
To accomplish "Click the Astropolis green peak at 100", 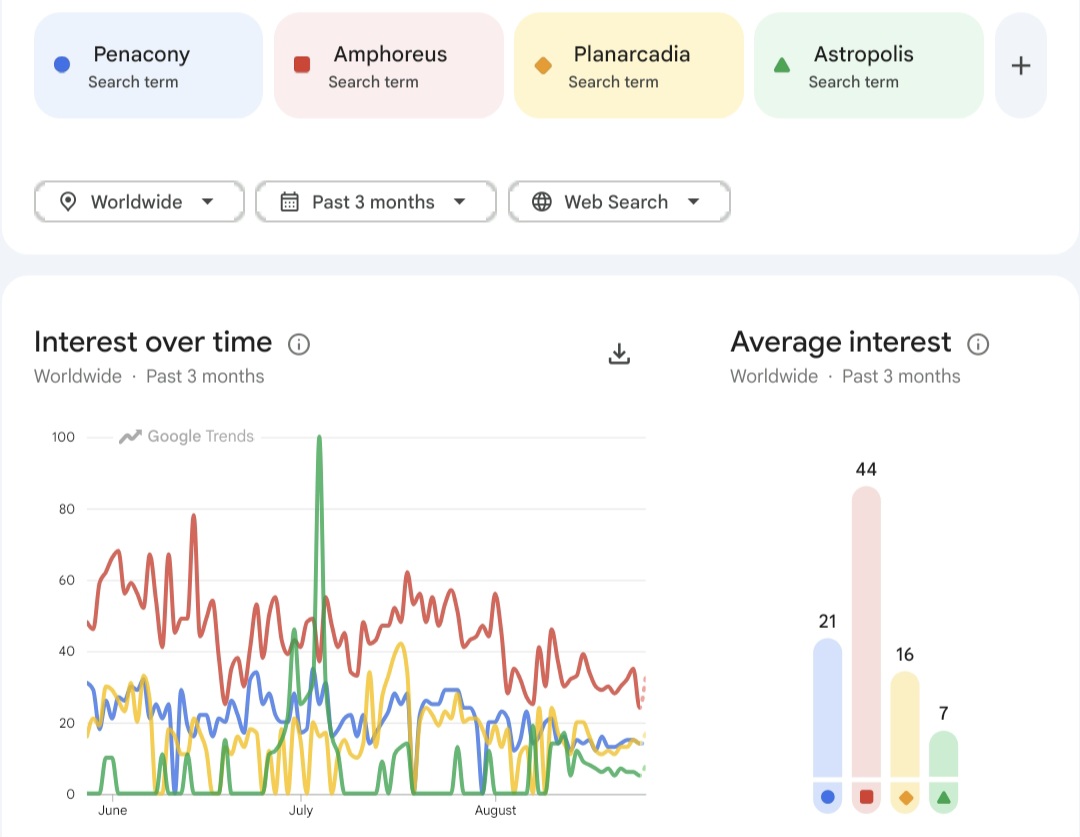I will [x=319, y=438].
